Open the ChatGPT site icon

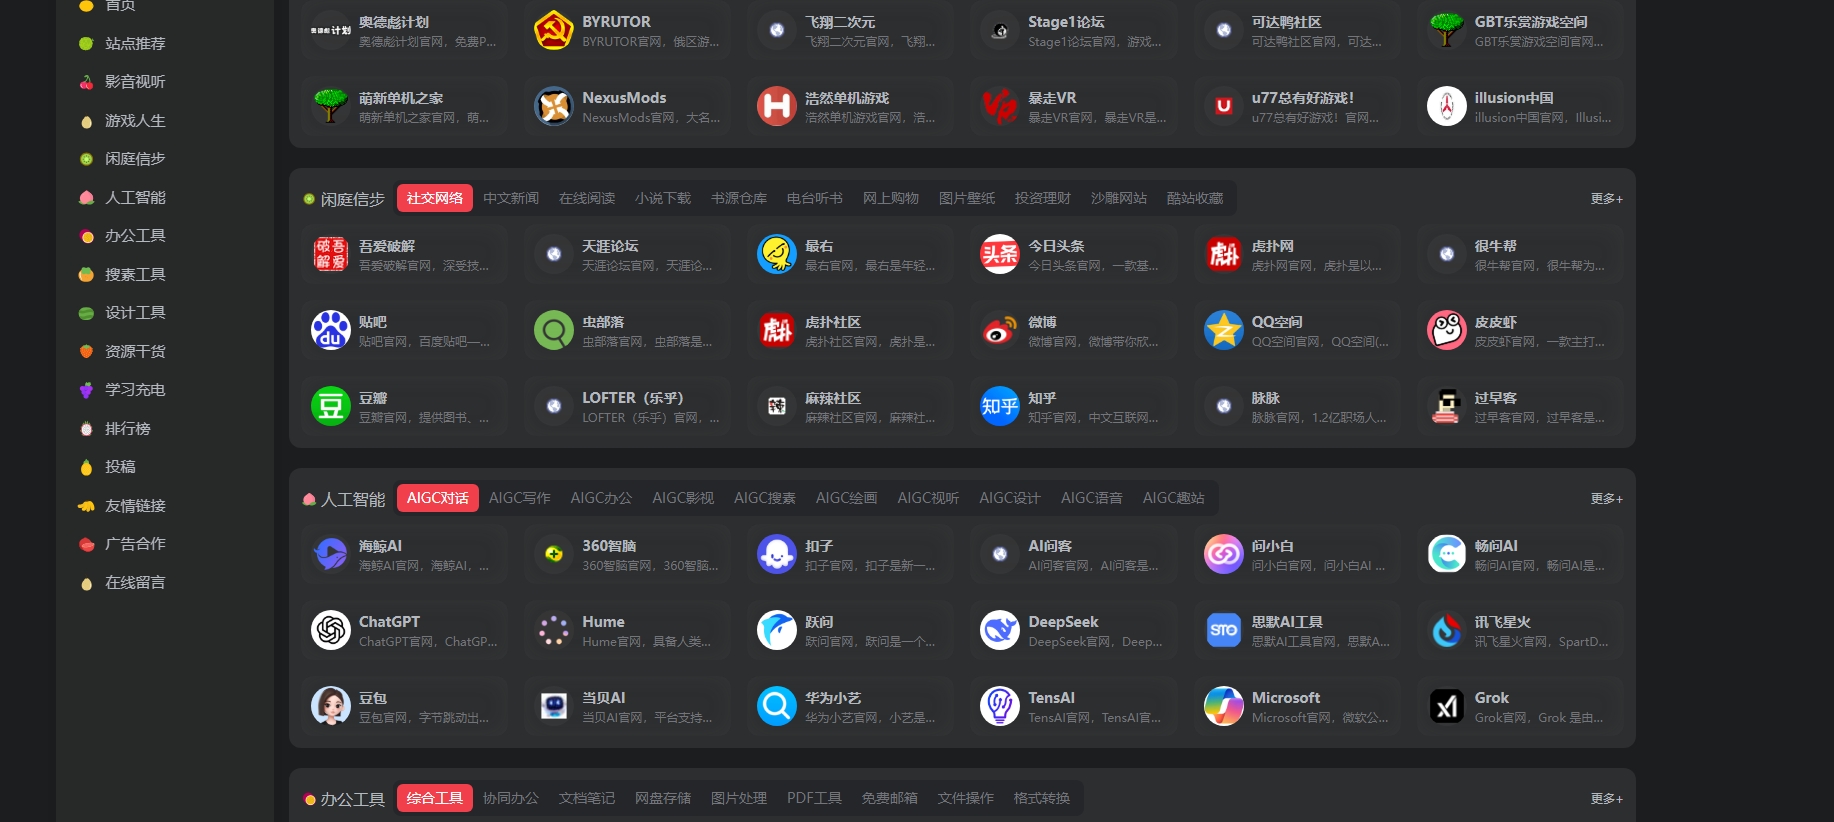(331, 630)
